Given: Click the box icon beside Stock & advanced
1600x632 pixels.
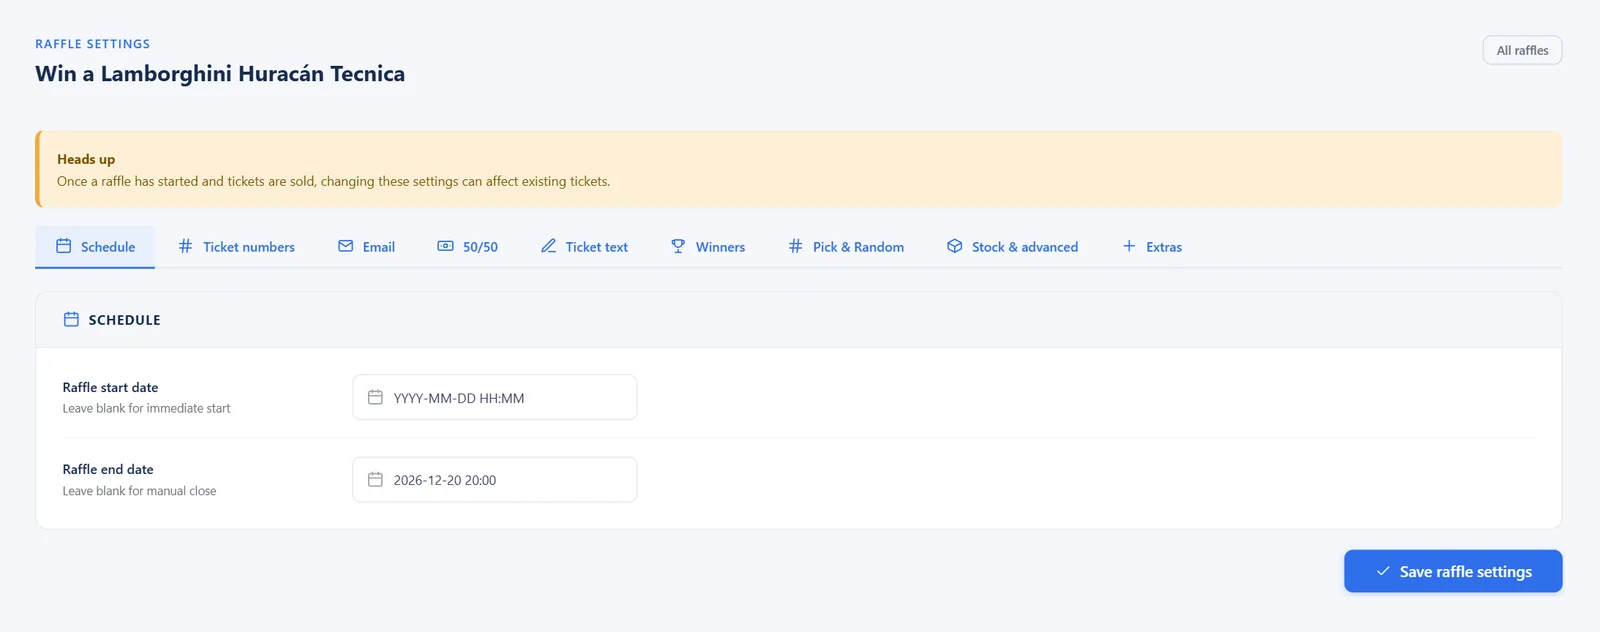Looking at the screenshot, I should 954,246.
